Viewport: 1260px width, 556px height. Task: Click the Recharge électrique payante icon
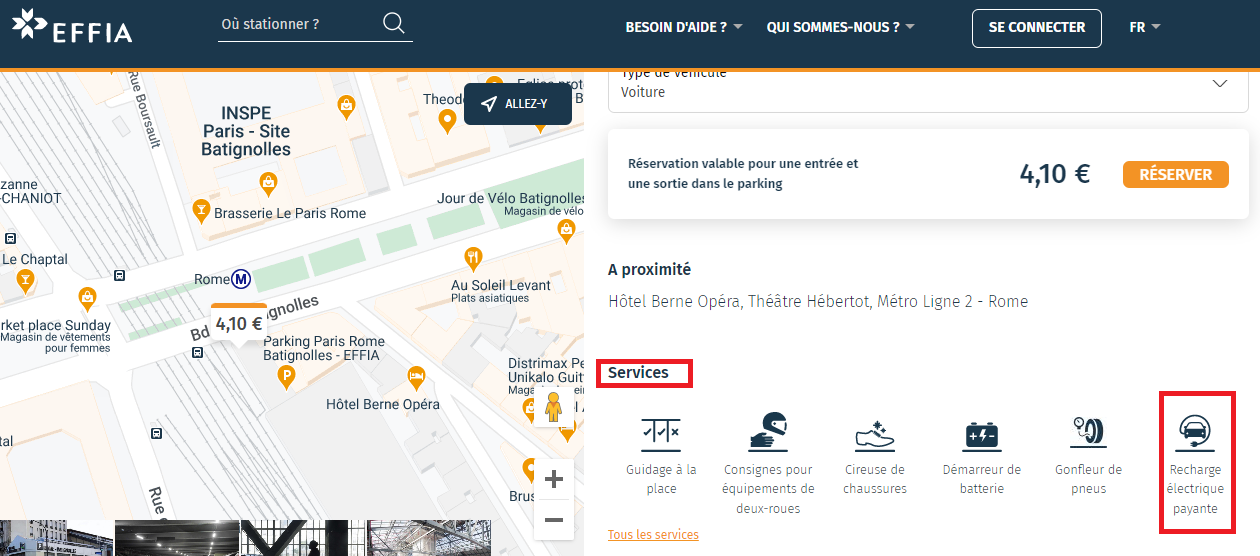click(x=1195, y=432)
